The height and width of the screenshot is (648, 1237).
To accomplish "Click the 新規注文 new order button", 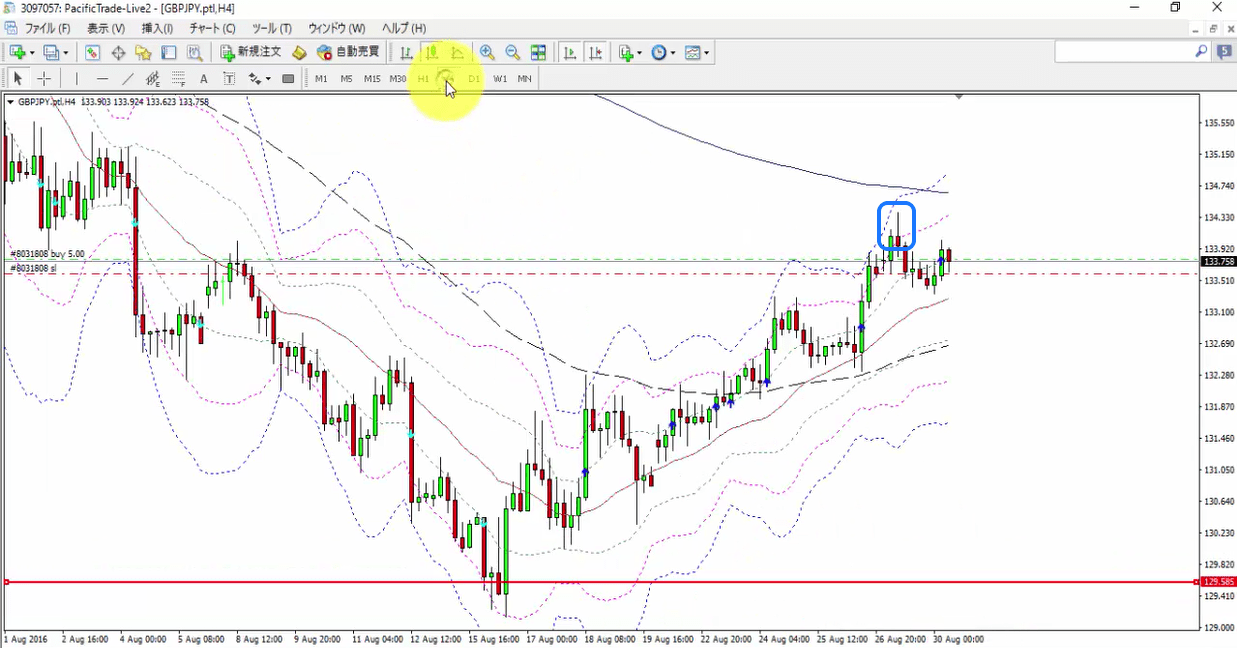I will (251, 52).
